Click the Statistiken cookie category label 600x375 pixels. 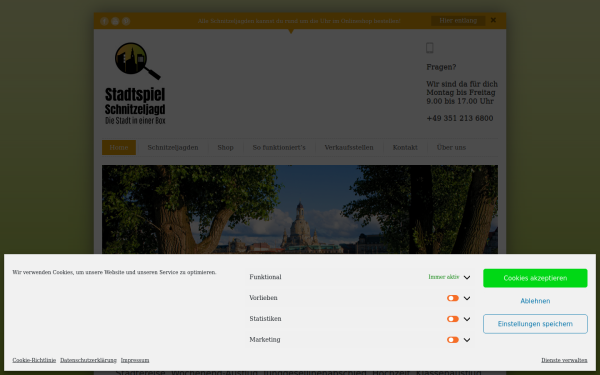coord(265,319)
